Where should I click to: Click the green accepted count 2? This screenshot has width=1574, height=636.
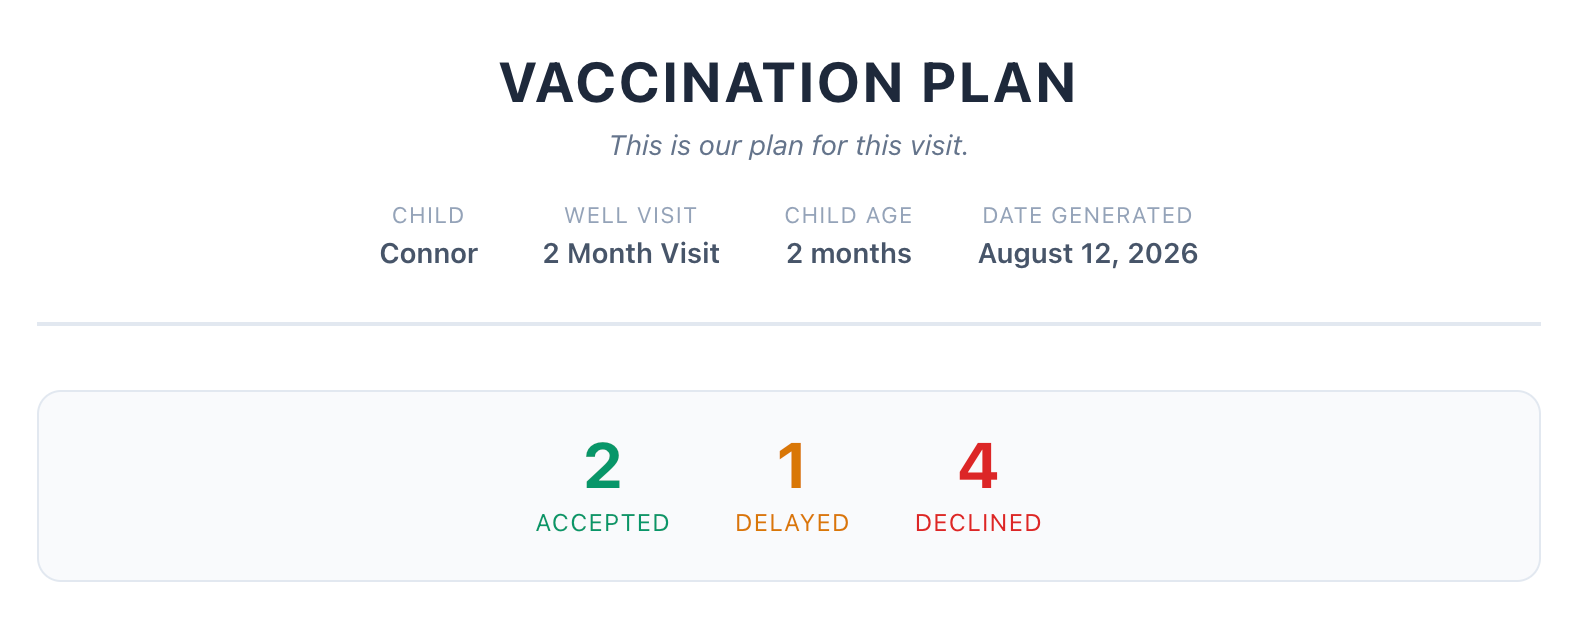click(603, 466)
